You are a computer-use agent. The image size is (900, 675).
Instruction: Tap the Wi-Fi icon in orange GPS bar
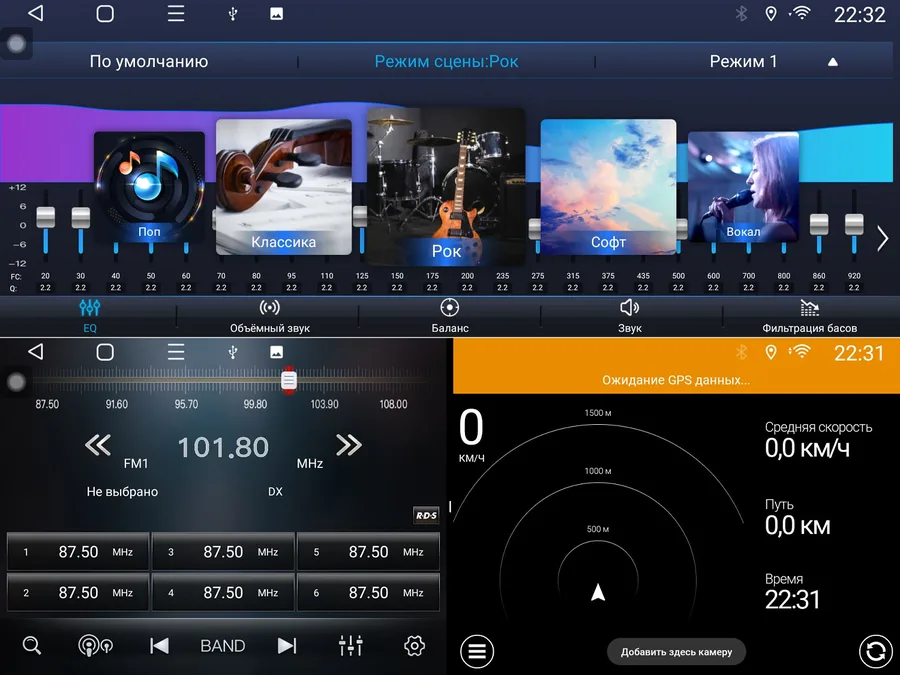pos(801,351)
